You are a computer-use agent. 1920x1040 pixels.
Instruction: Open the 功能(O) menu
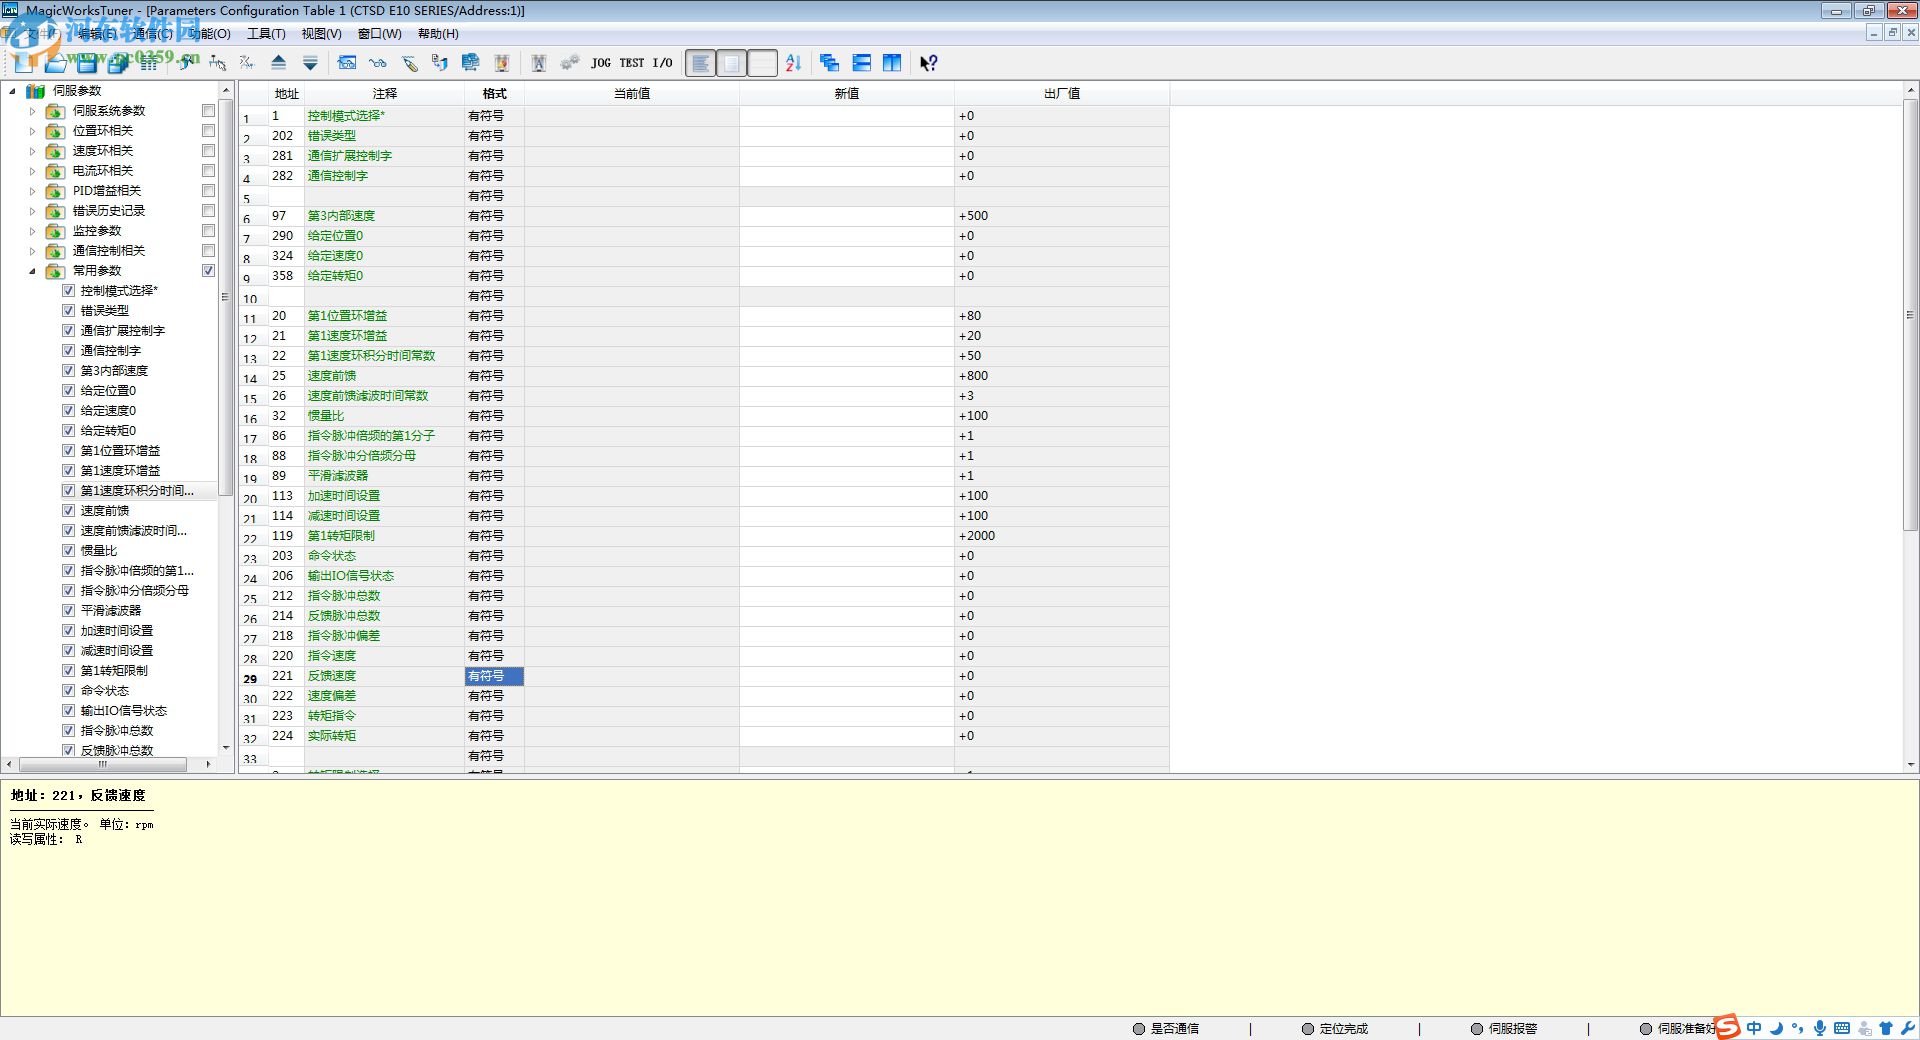(x=210, y=34)
